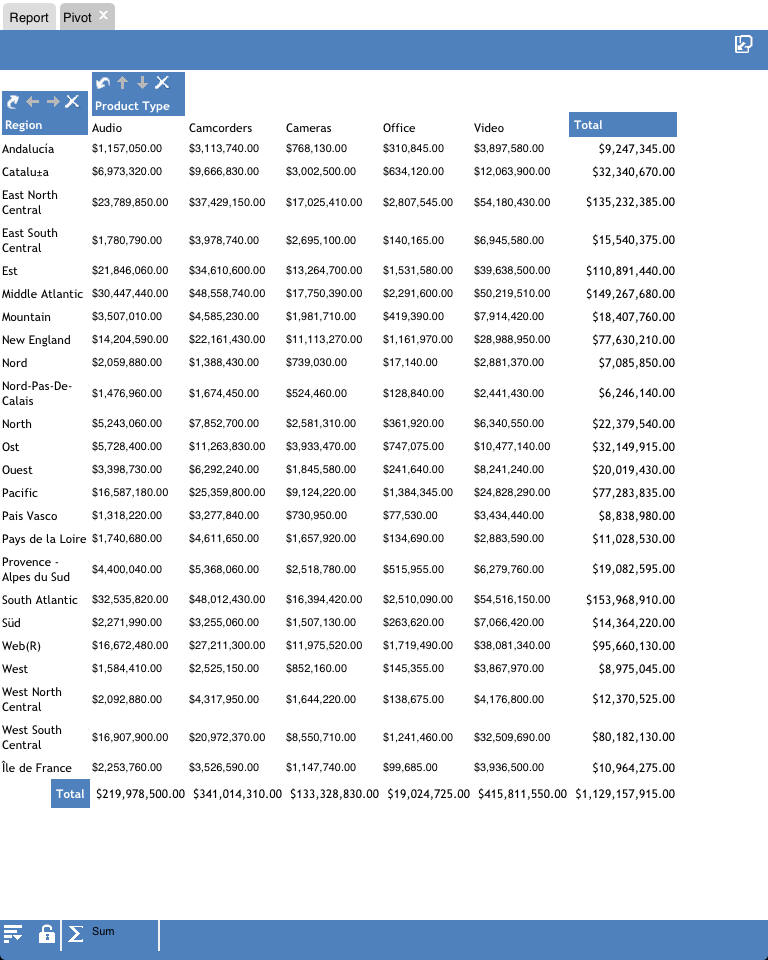The height and width of the screenshot is (960, 768).
Task: Click the Sigma aggregation icon
Action: coord(75,934)
